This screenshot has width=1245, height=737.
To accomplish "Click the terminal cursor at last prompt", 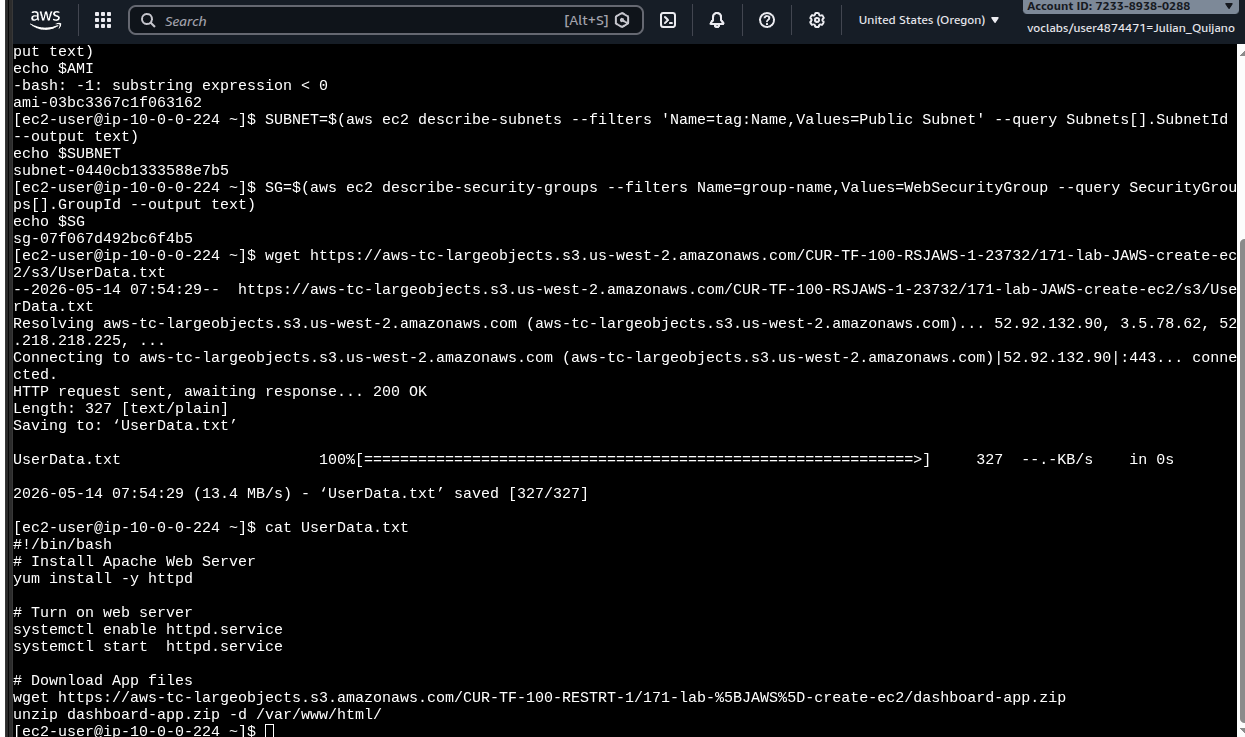I will (269, 731).
